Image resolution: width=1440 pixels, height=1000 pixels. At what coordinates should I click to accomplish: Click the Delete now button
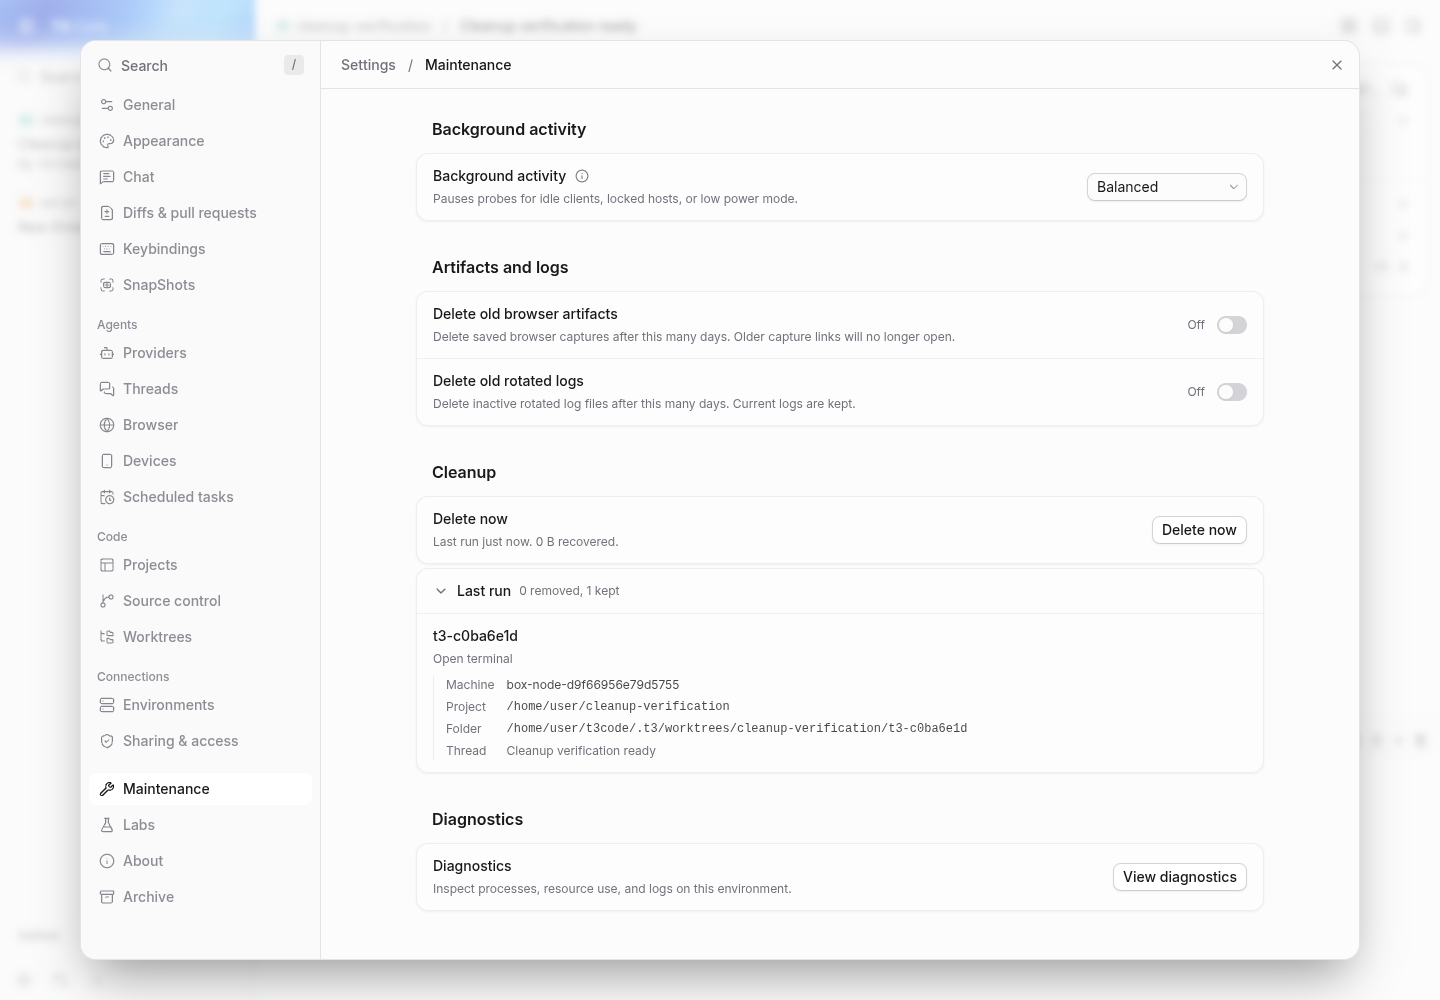[1199, 530]
